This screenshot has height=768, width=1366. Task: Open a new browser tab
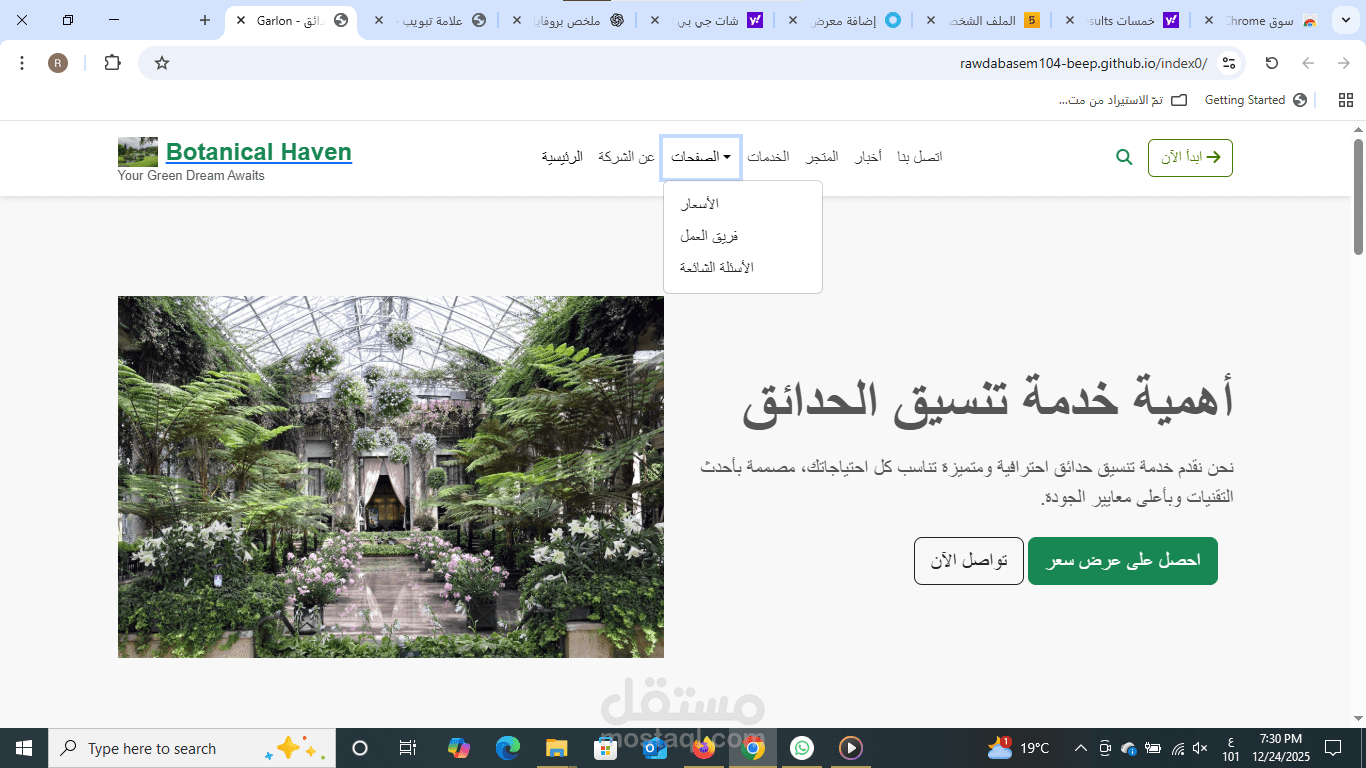point(205,20)
